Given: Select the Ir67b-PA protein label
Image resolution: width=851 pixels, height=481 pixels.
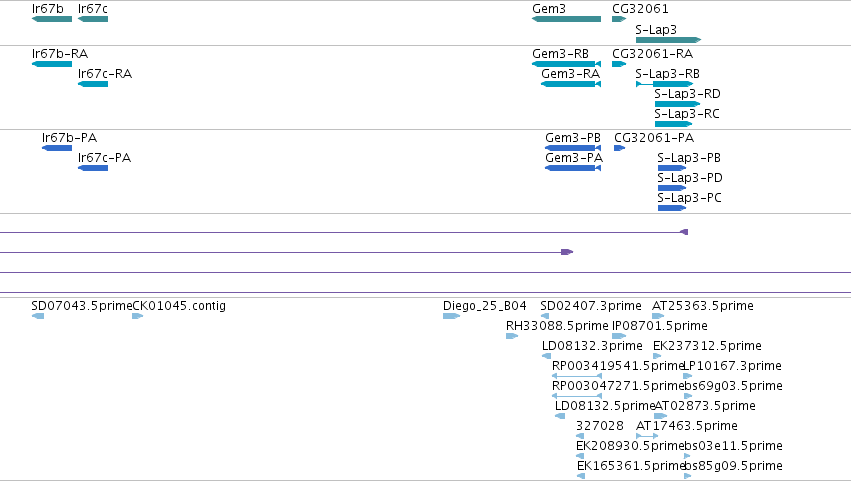Looking at the screenshot, I should pyautogui.click(x=69, y=138).
